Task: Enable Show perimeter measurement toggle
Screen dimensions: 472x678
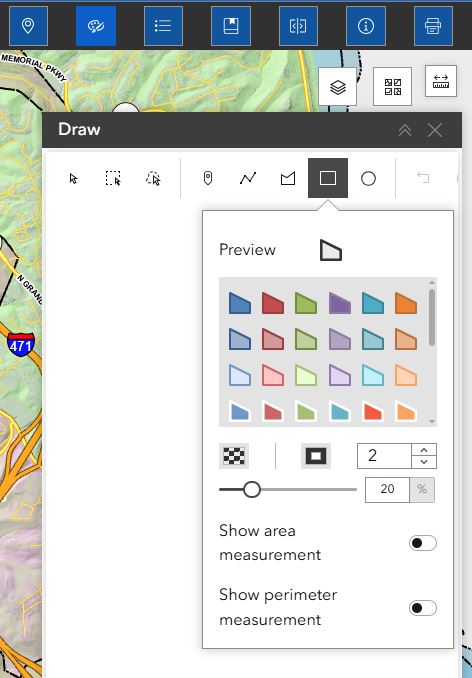Action: tap(423, 608)
